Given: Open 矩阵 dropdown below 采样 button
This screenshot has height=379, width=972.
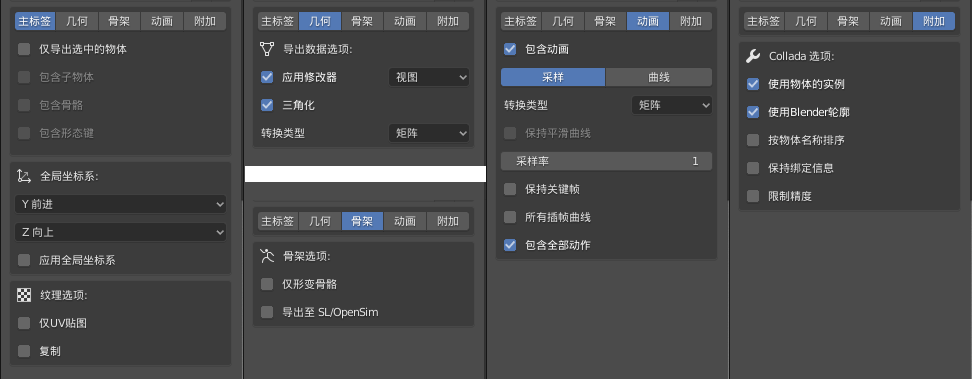Looking at the screenshot, I should coord(672,105).
